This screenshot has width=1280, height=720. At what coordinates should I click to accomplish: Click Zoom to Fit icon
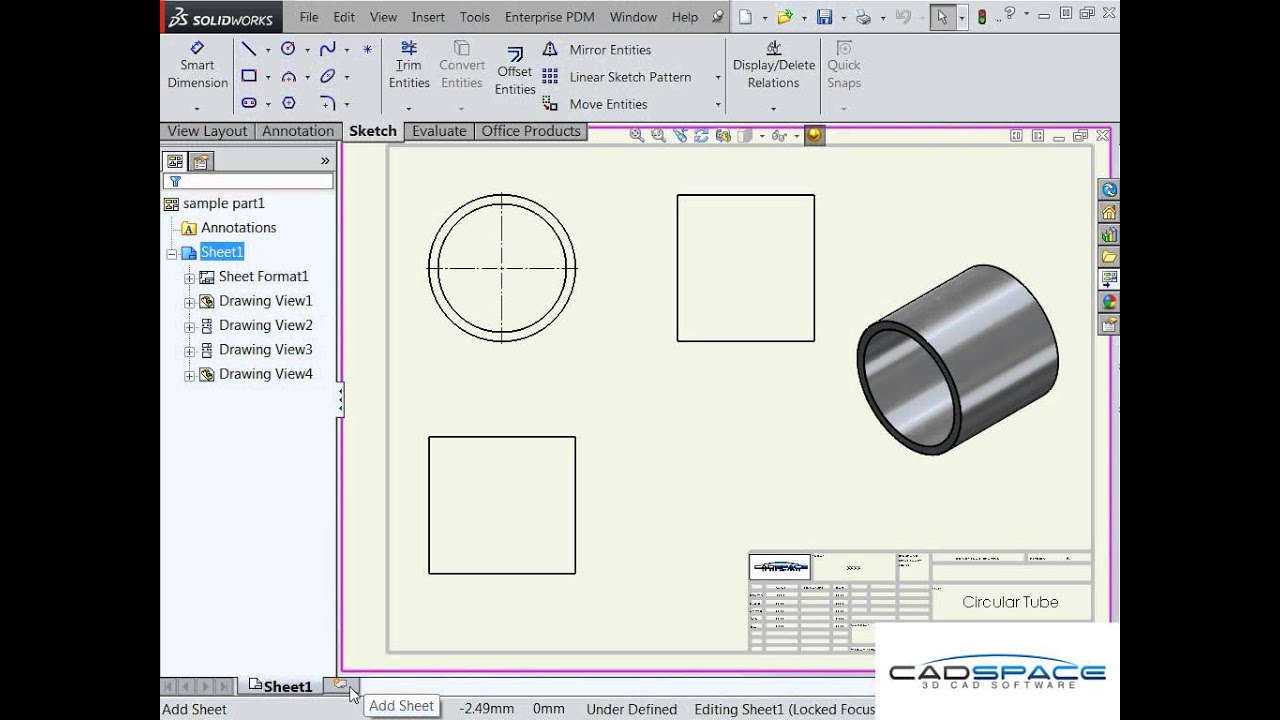tap(636, 136)
